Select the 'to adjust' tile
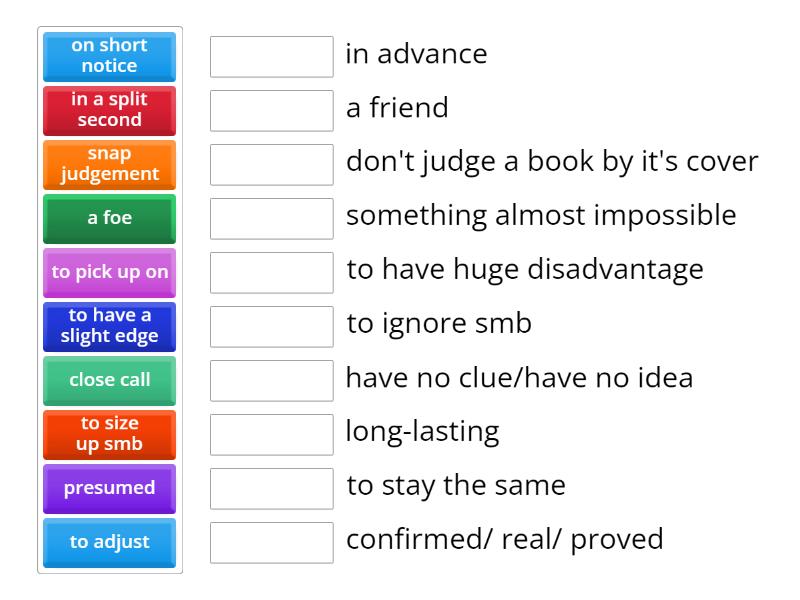This screenshot has height=600, width=800. [x=110, y=542]
